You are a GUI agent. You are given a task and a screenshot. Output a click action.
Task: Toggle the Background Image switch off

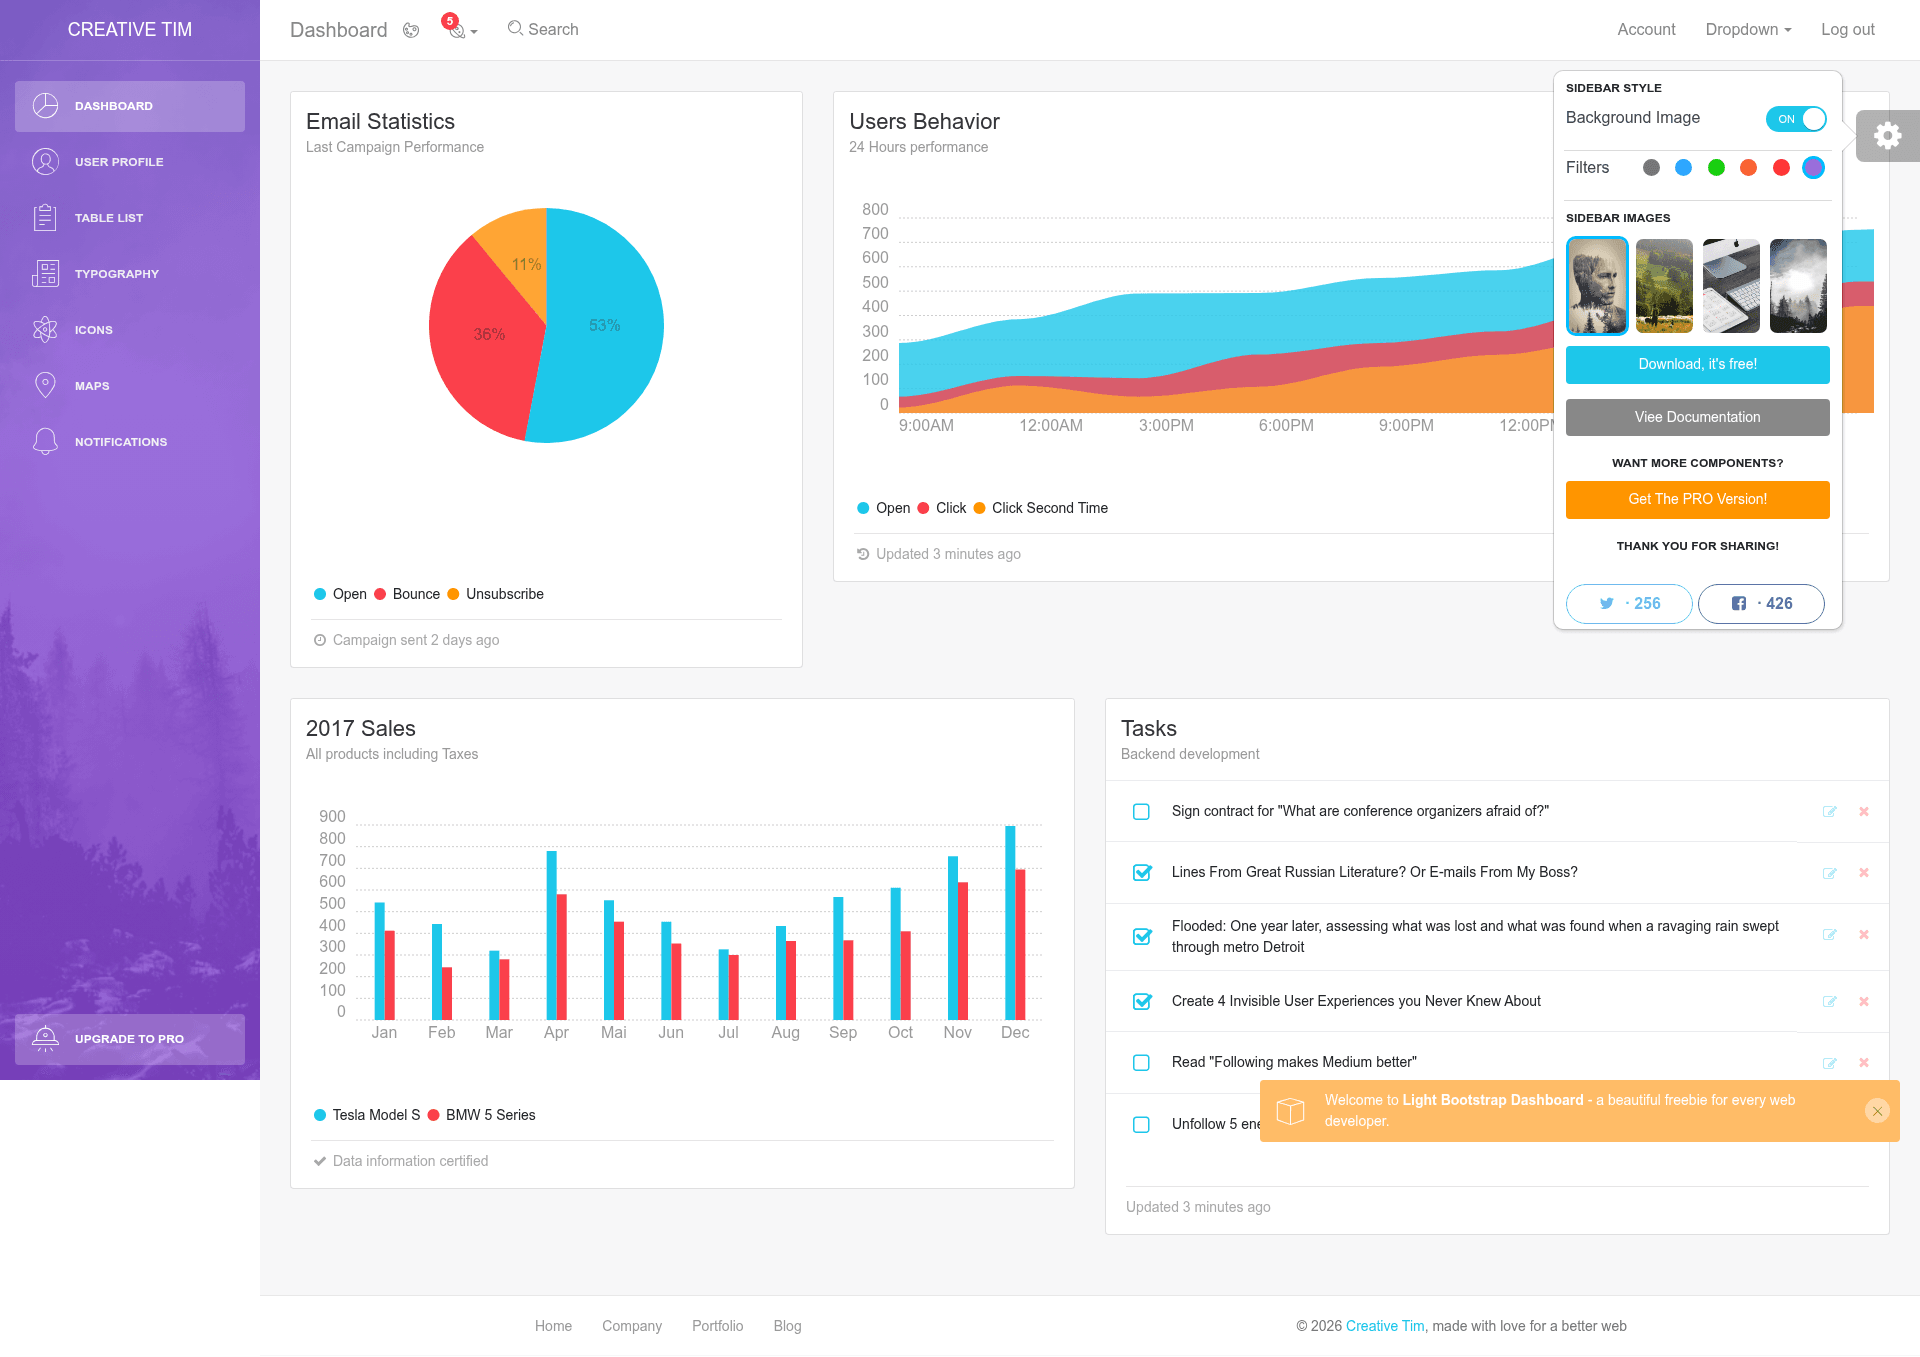1796,119
